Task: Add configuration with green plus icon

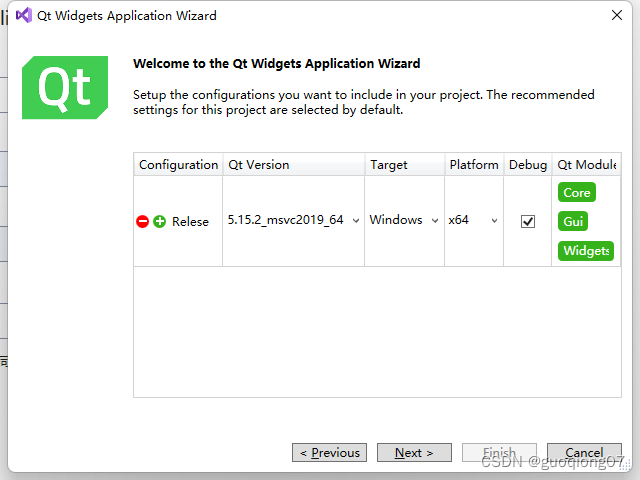Action: [160, 222]
